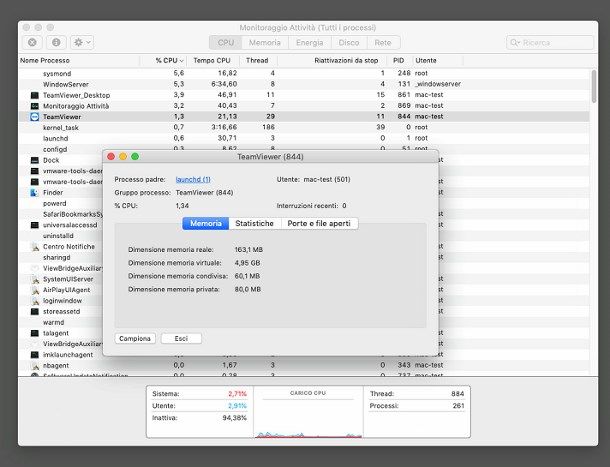Viewport: 610px width, 467px height.
Task: Click the Ricerca search field
Action: click(550, 42)
